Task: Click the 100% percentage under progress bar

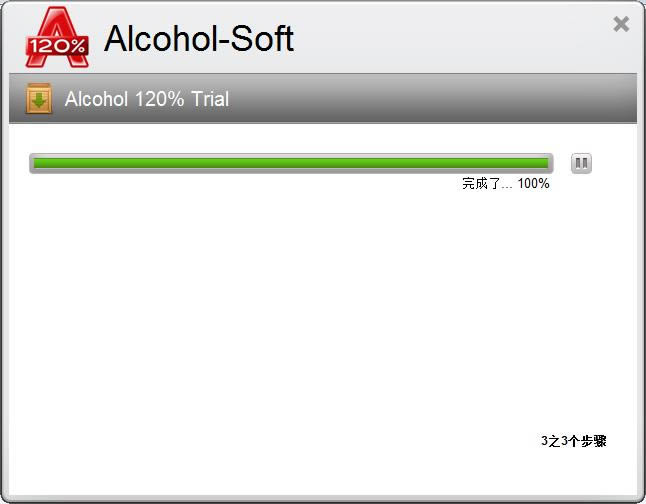Action: (533, 183)
